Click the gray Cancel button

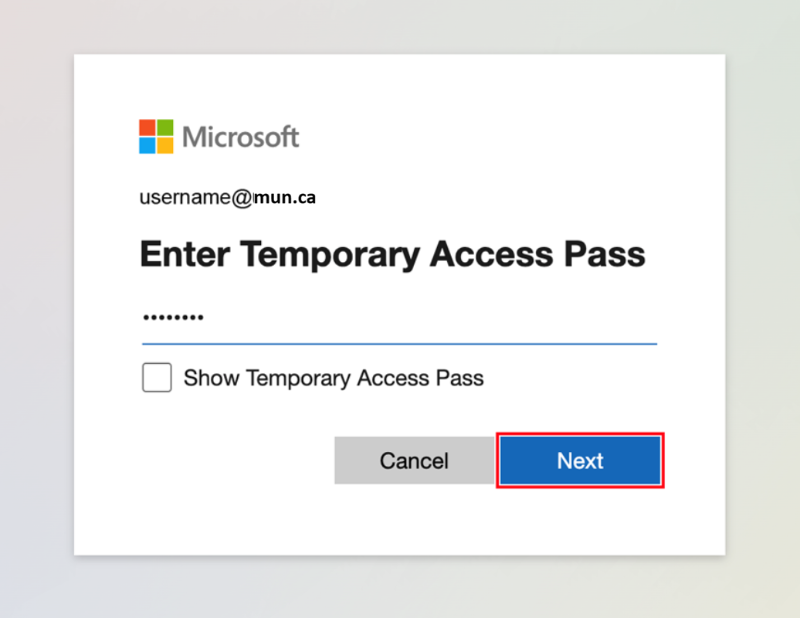[x=414, y=460]
